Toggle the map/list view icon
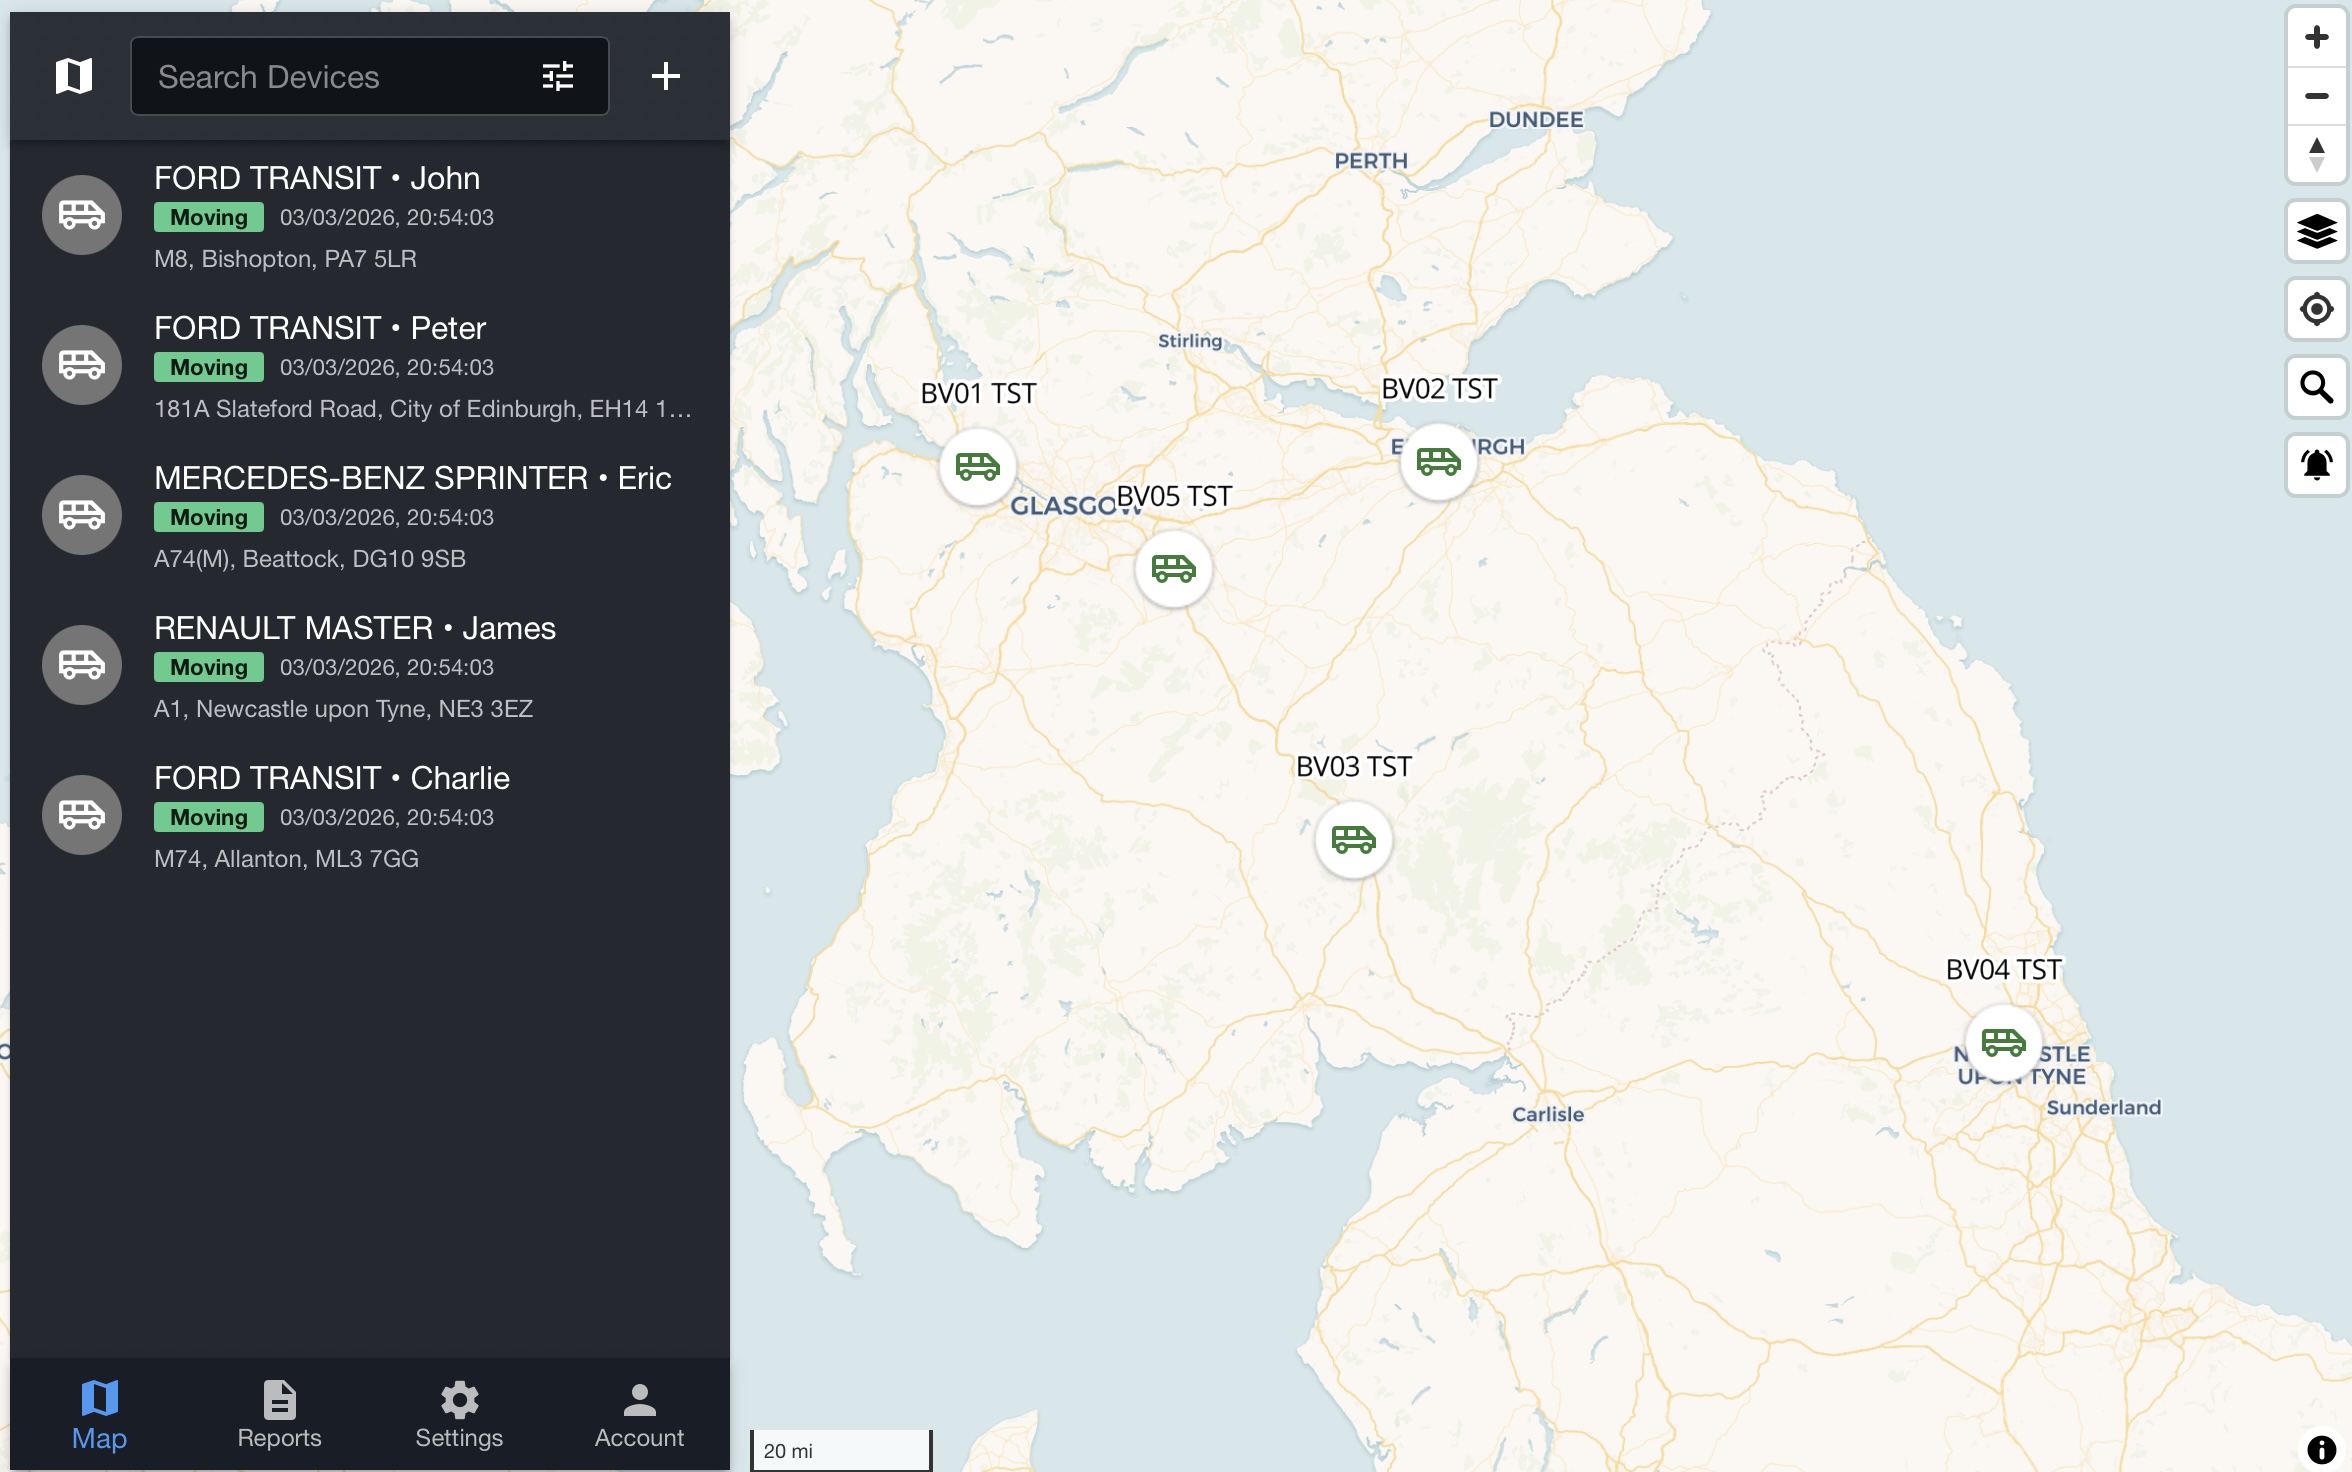The width and height of the screenshot is (2352, 1472). 74,76
